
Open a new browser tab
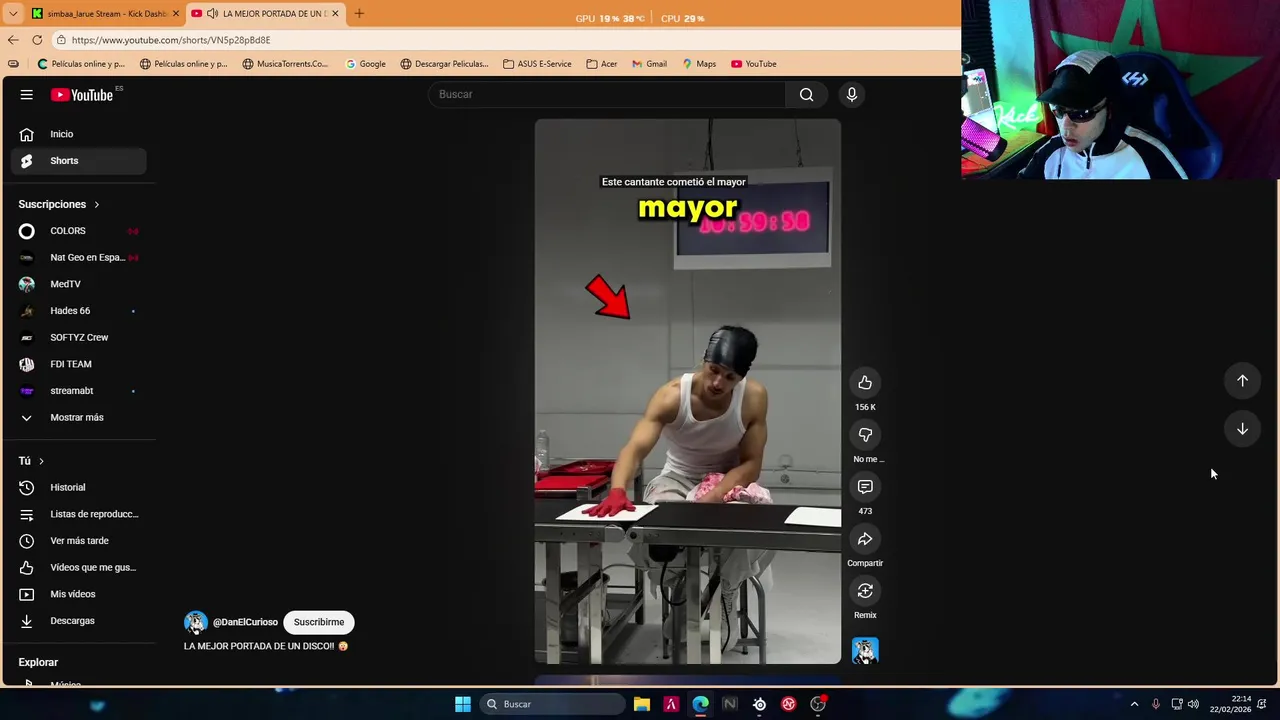[x=359, y=14]
